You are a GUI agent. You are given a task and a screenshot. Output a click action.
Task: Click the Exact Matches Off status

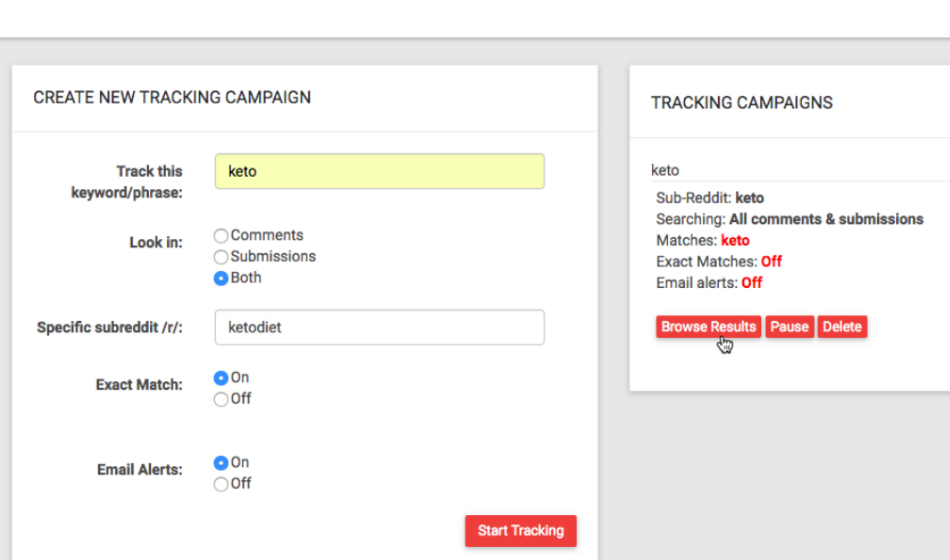pos(771,262)
